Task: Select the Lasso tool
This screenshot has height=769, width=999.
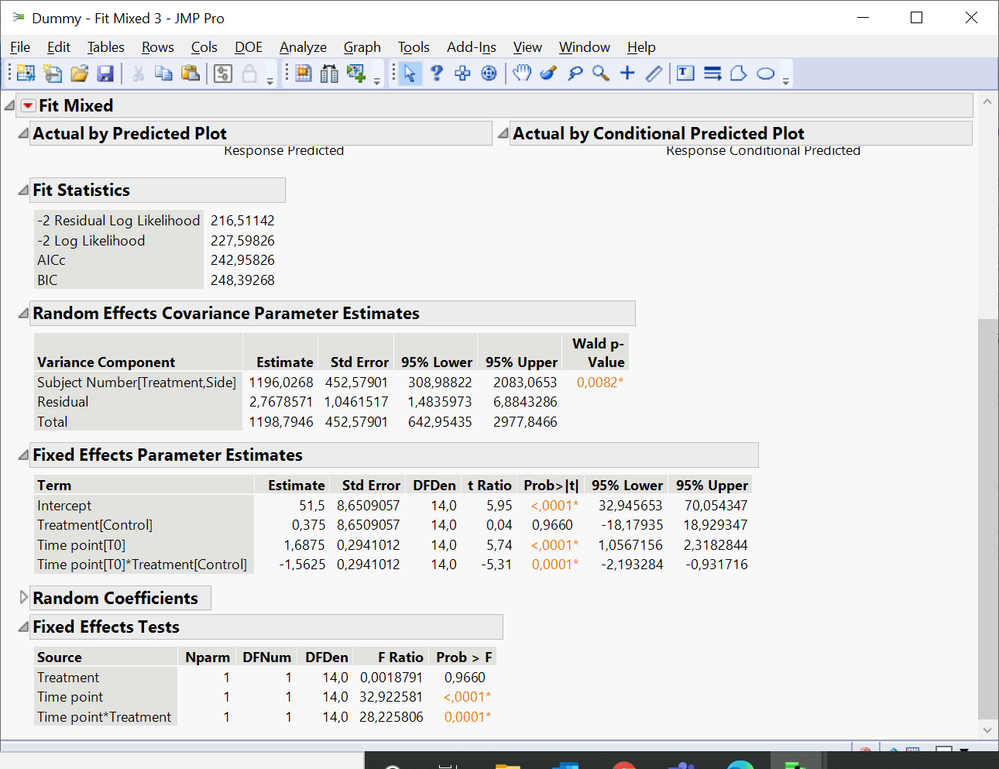Action: click(x=575, y=73)
